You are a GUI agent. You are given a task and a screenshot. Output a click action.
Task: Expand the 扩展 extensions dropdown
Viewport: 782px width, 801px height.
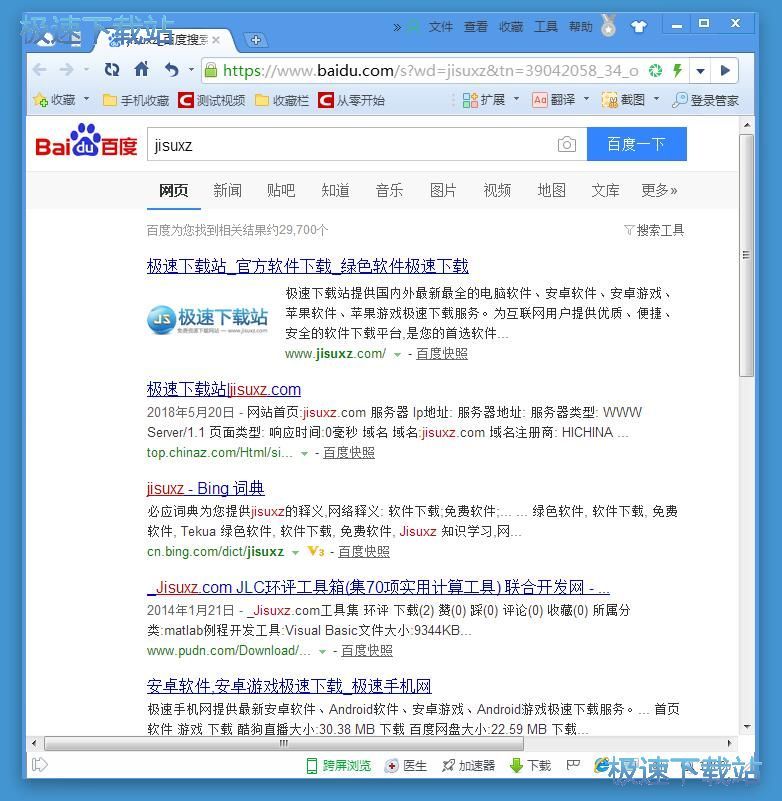[516, 100]
